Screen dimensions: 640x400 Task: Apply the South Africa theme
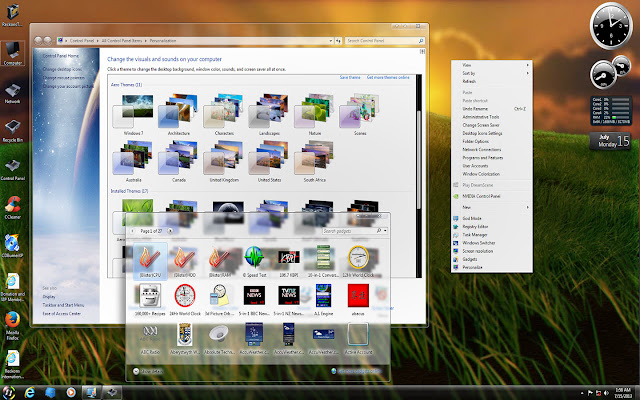315,161
